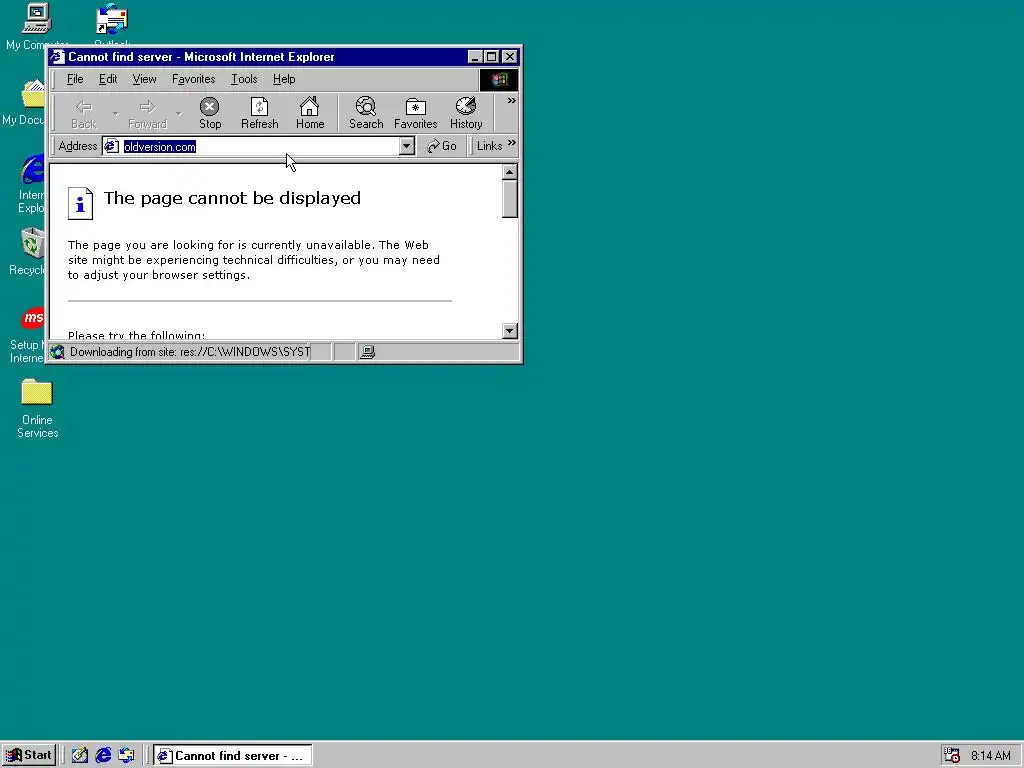This screenshot has height=768, width=1024.
Task: Reload the page using Refresh
Action: 259,114
